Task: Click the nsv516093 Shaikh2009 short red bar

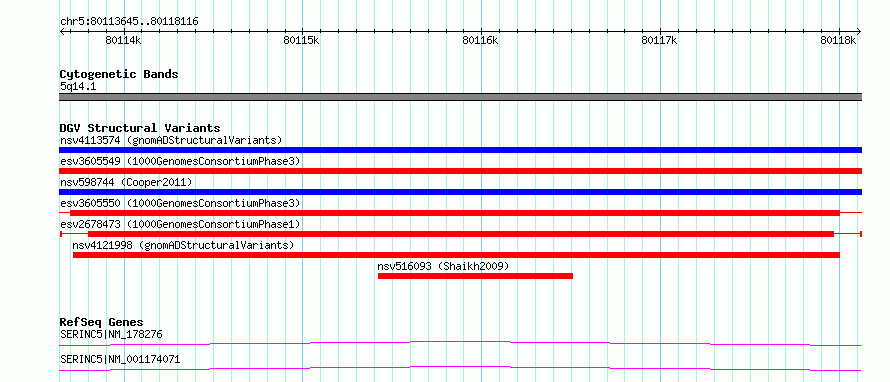Action: 475,276
